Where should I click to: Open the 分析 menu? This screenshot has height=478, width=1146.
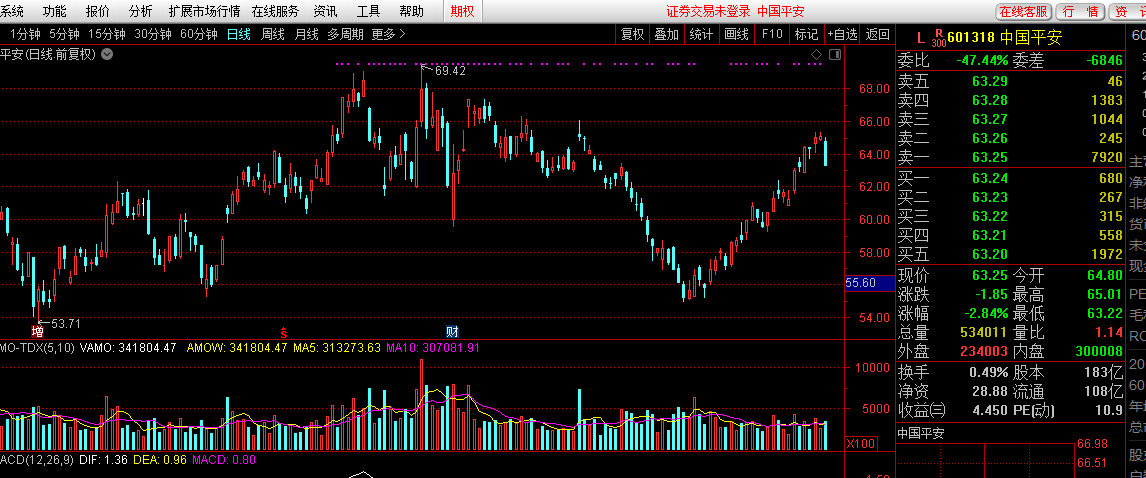140,11
